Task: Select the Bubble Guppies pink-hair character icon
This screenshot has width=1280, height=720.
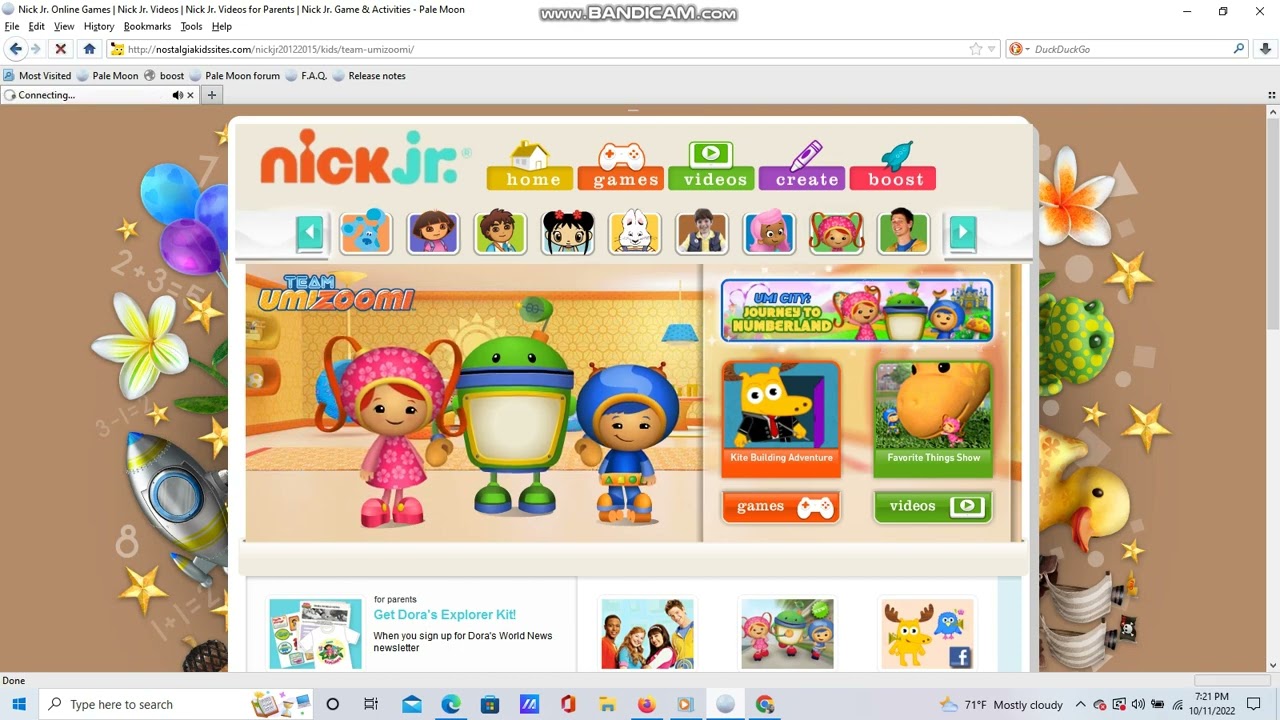Action: click(769, 233)
